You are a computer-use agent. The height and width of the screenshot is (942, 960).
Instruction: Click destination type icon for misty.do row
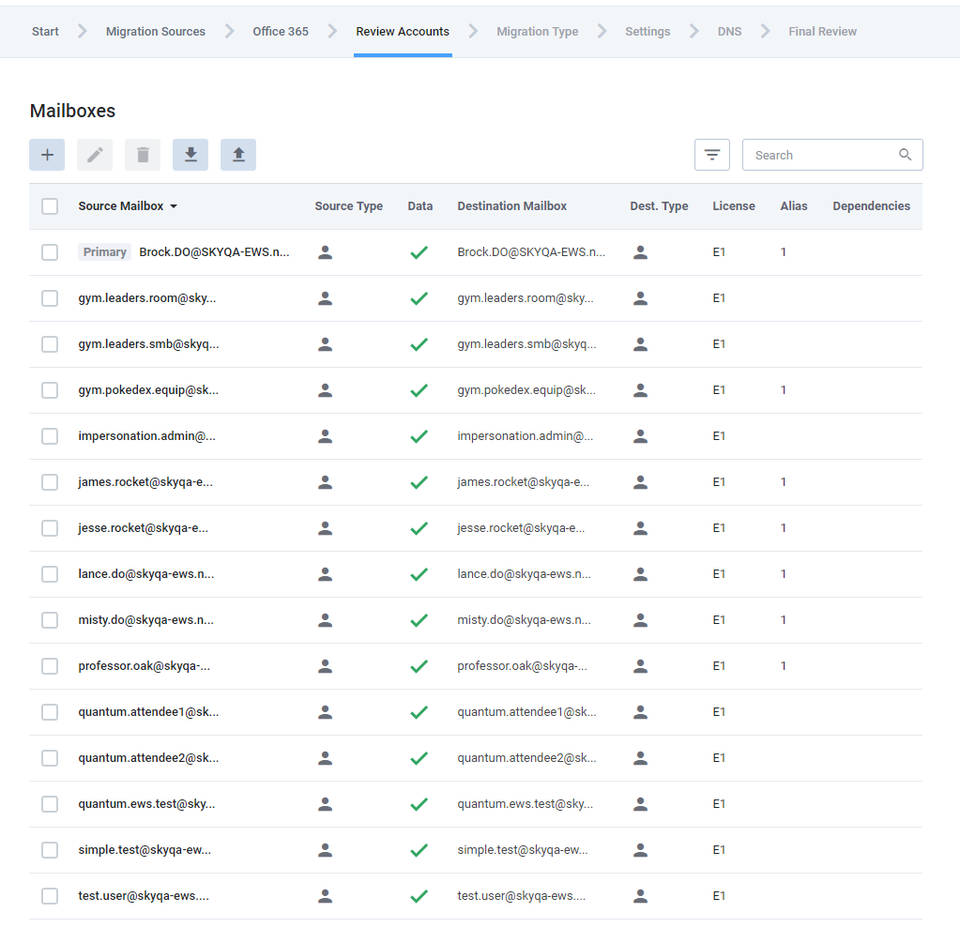pyautogui.click(x=641, y=620)
